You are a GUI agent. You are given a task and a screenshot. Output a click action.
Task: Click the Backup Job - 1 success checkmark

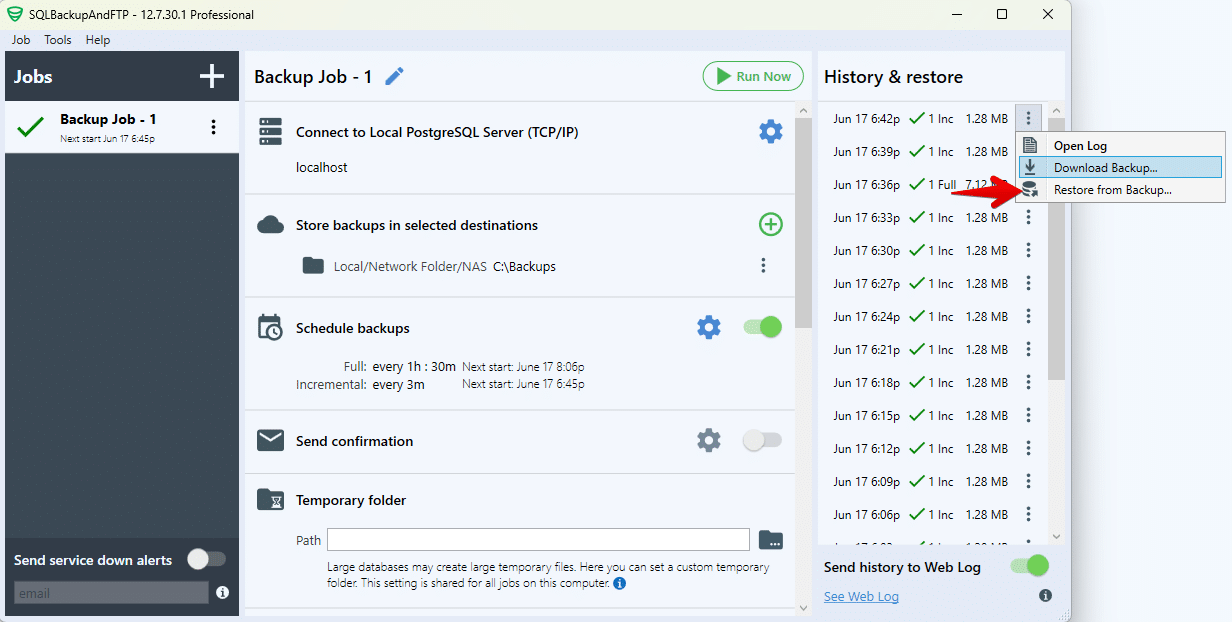click(32, 127)
